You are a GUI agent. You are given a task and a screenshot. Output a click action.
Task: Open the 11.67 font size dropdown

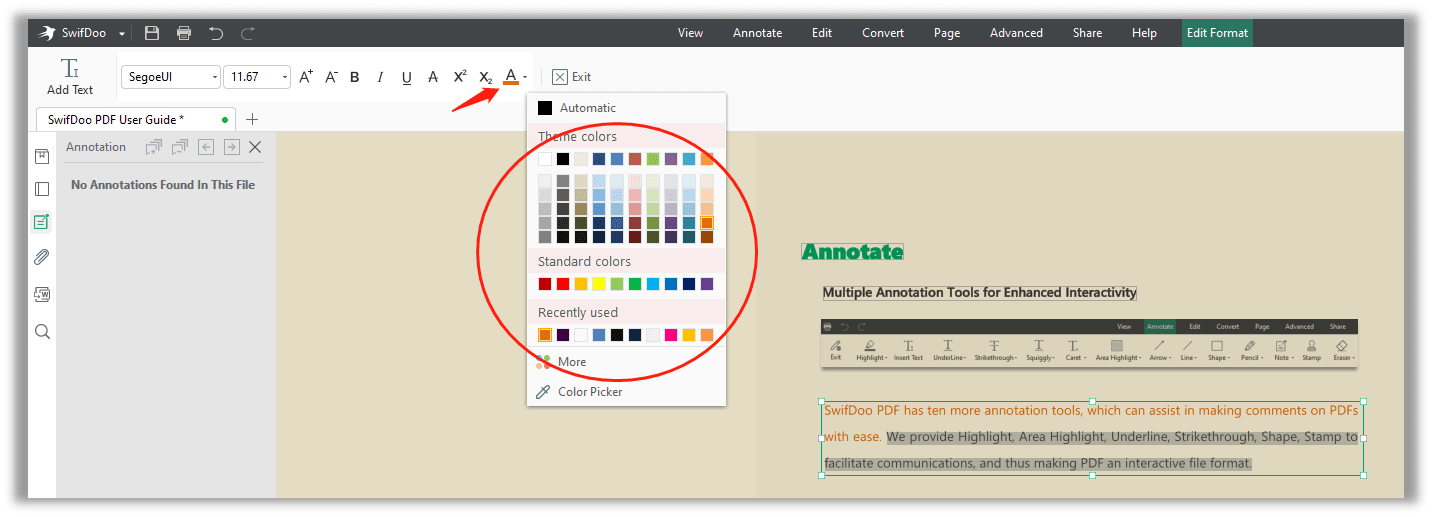[x=257, y=77]
